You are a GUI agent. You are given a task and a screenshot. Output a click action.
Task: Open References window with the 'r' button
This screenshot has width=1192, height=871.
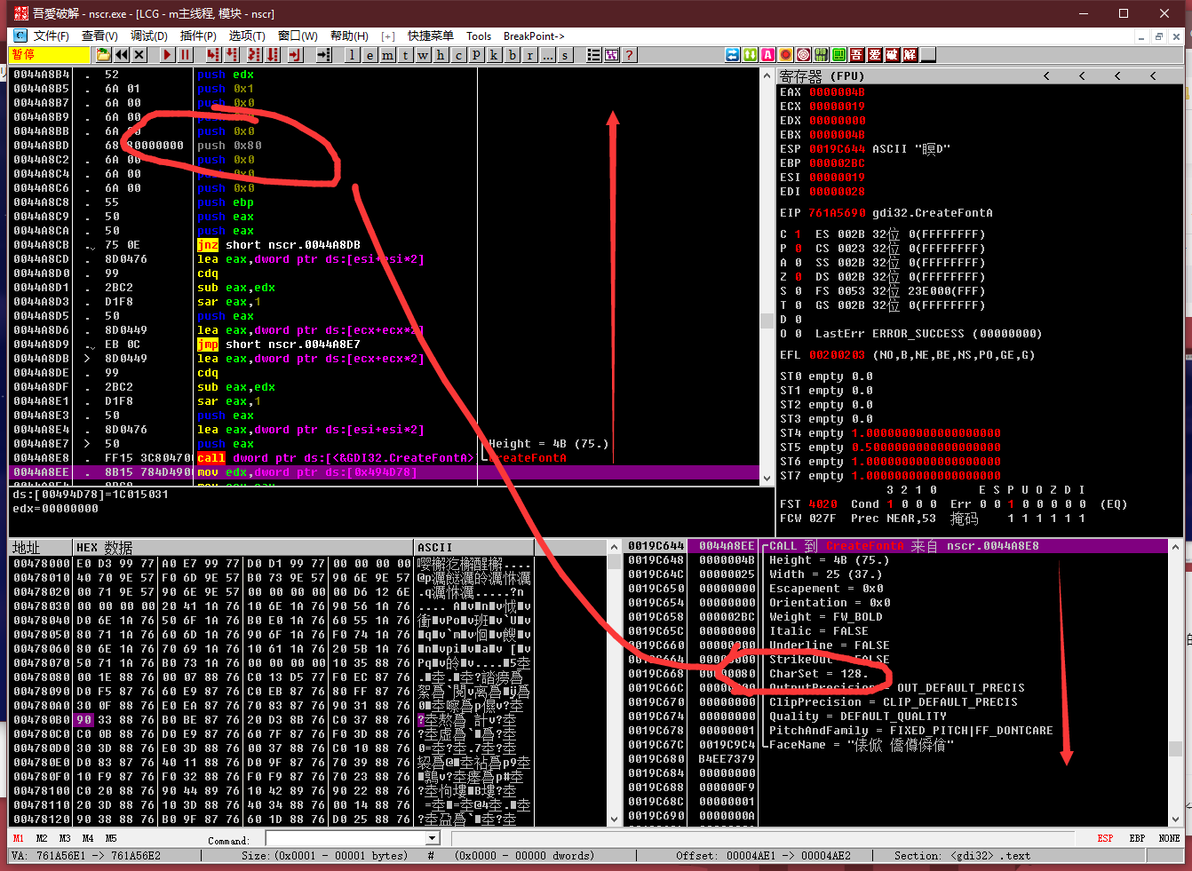tap(530, 55)
